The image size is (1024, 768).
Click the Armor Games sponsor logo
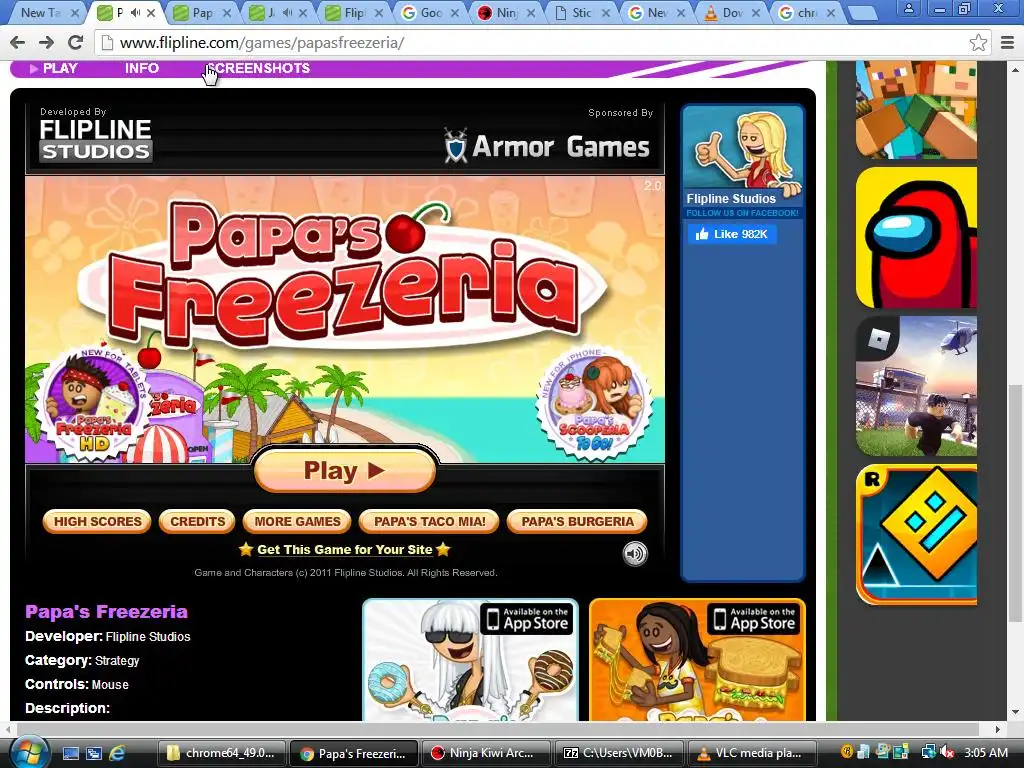(547, 146)
